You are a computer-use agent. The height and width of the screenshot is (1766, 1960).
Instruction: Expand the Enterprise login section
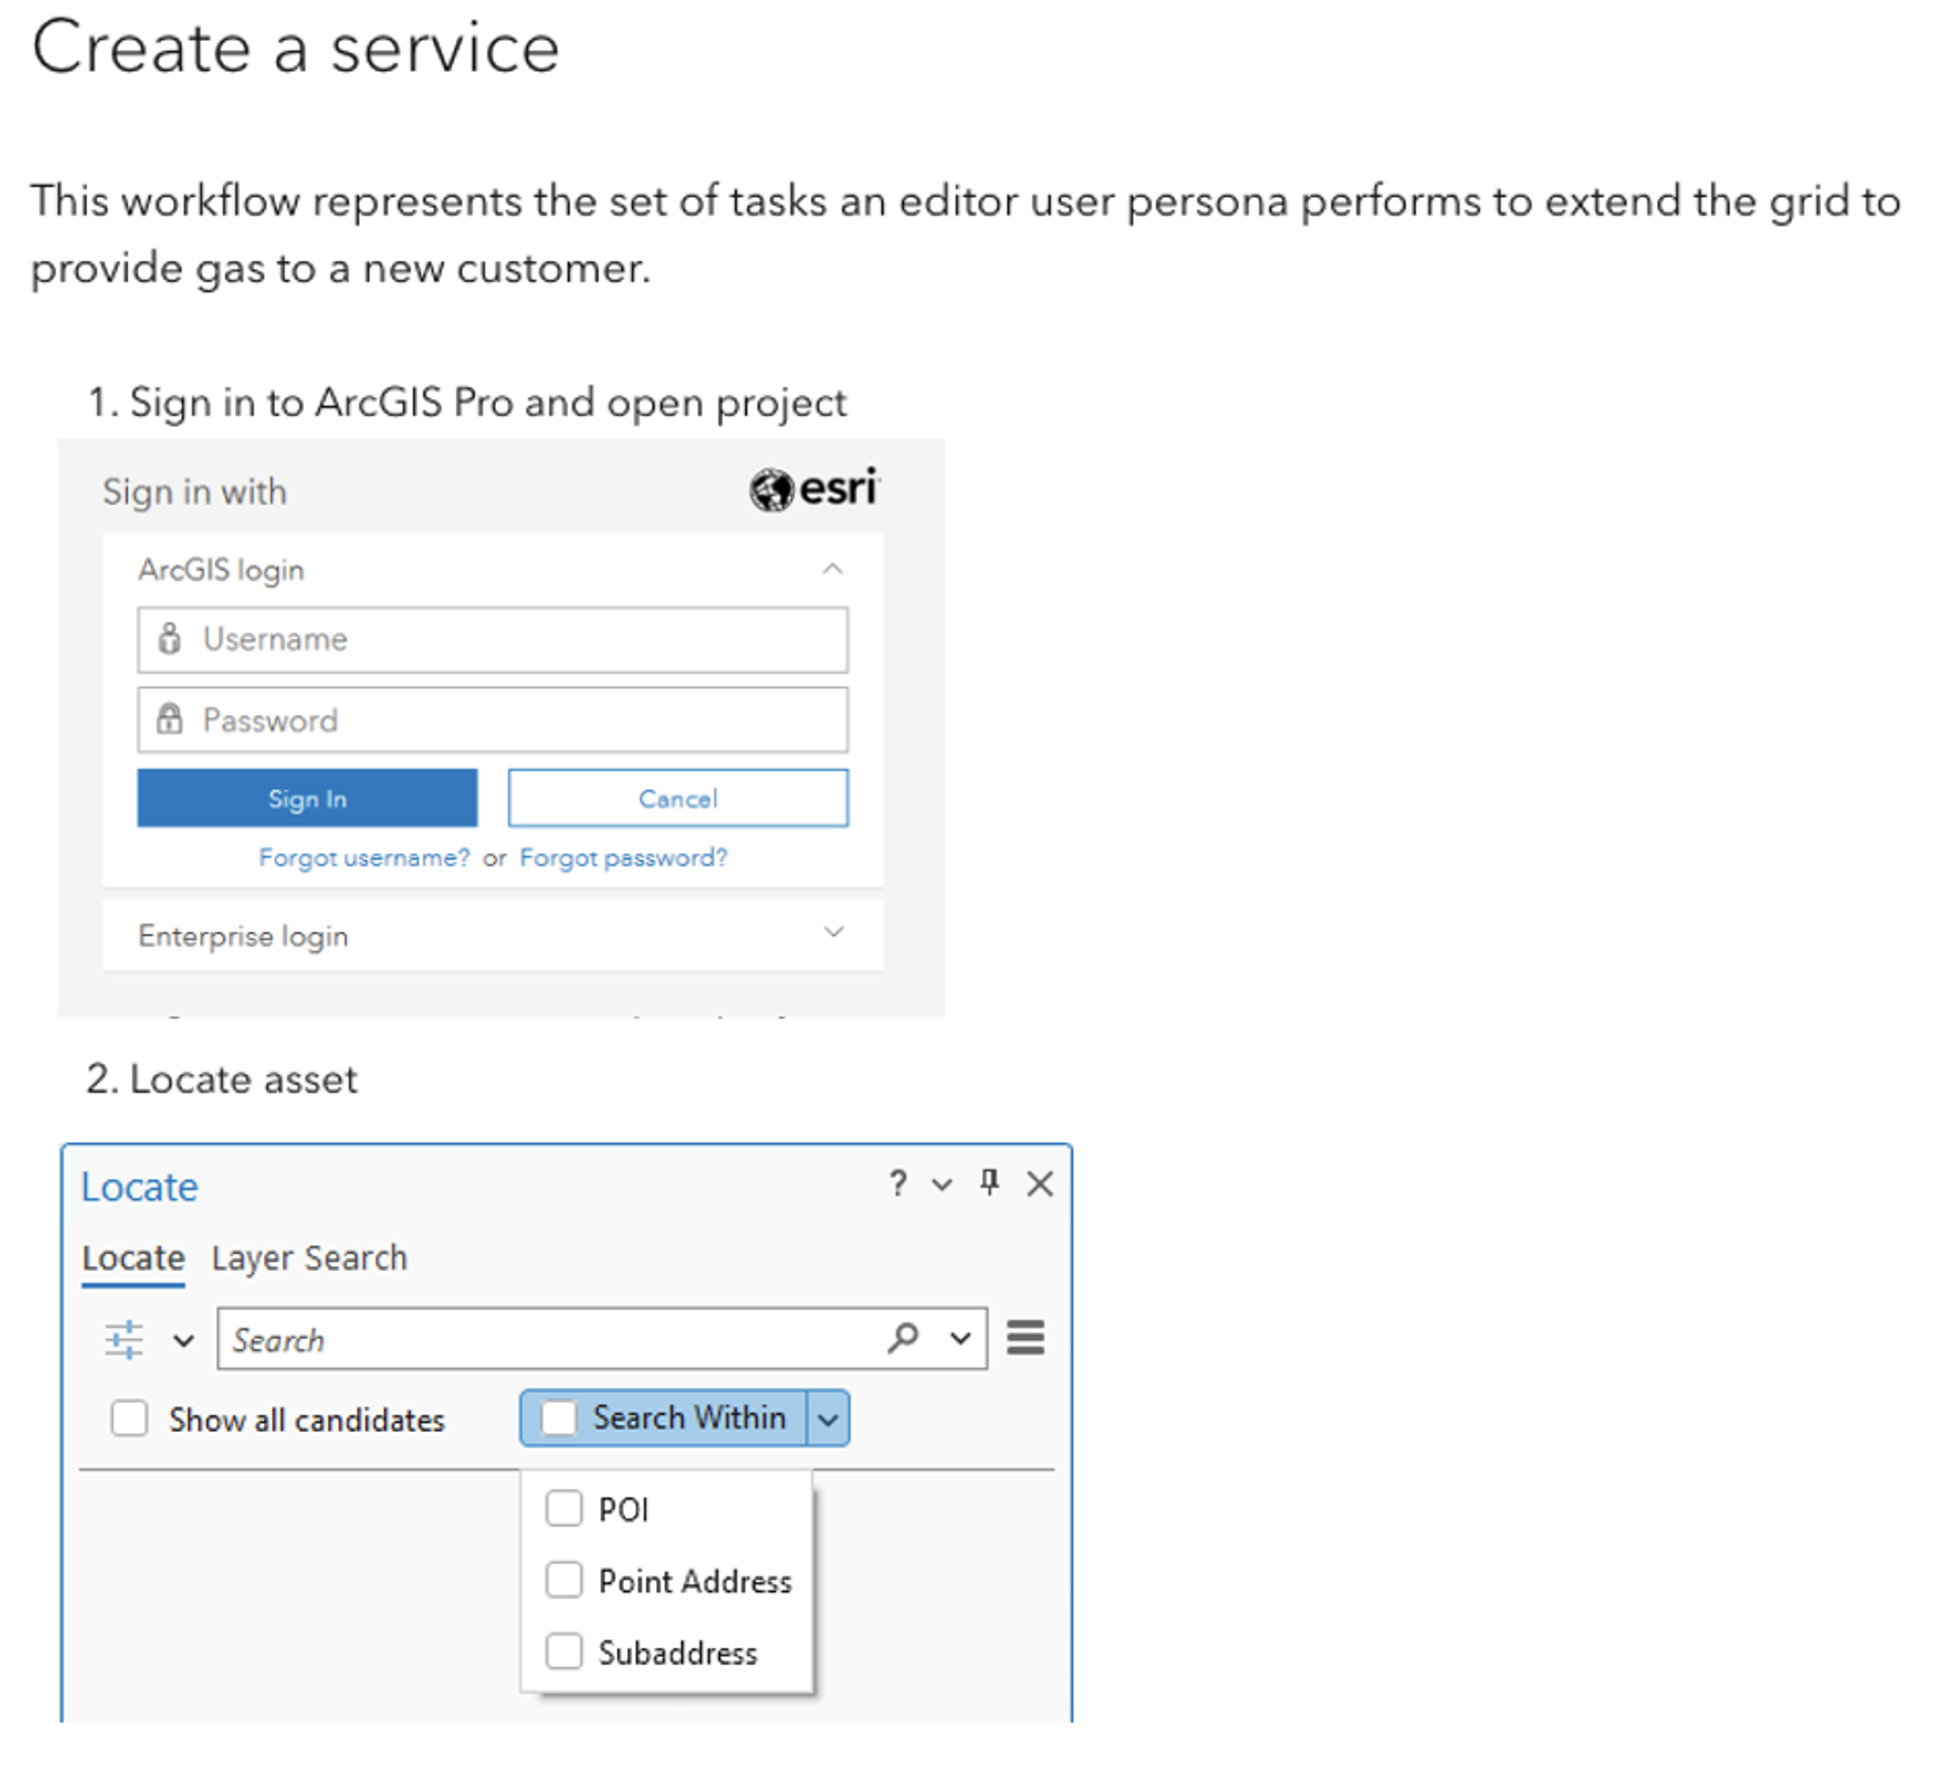(x=833, y=933)
